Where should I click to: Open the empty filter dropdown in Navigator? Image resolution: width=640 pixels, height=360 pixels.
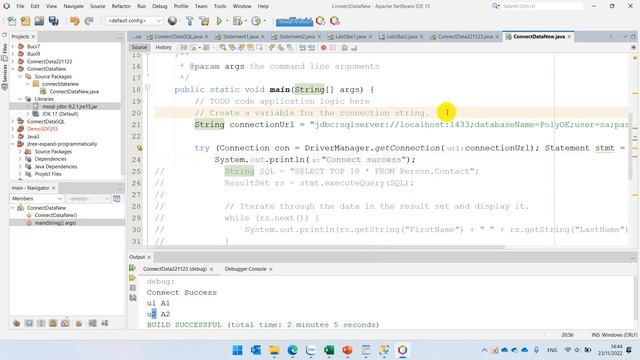click(88, 198)
